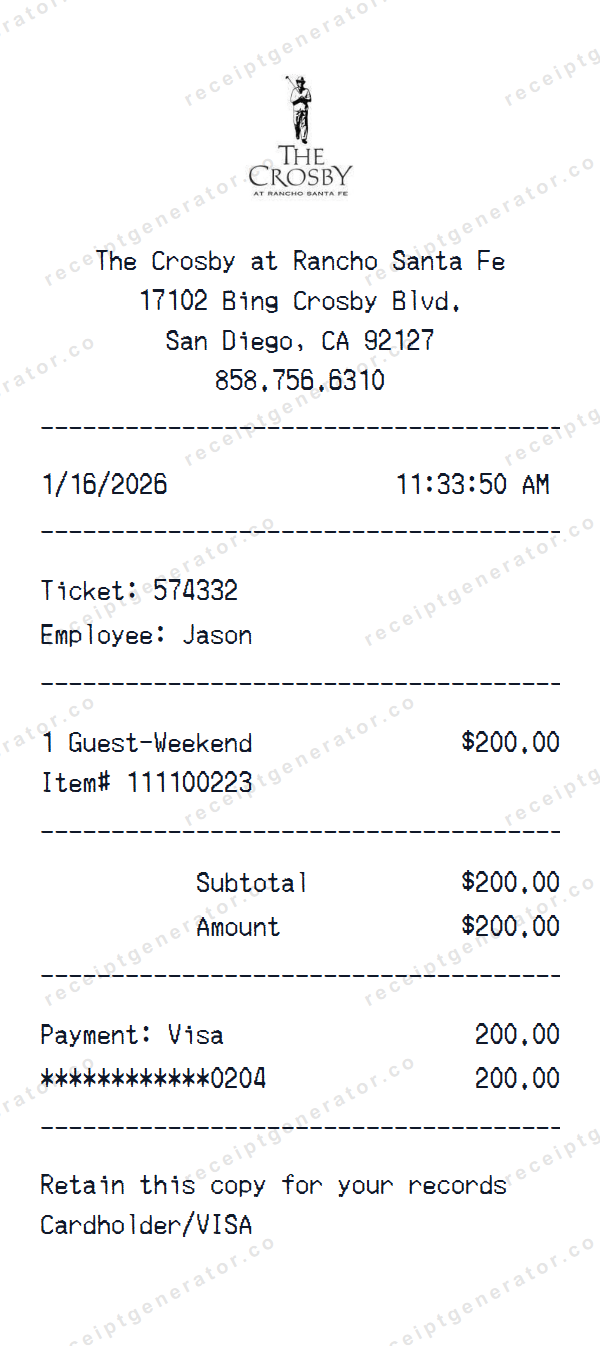600x1346 pixels.
Task: Select the 17102 Bing Crosby Blvd address line
Action: (300, 301)
